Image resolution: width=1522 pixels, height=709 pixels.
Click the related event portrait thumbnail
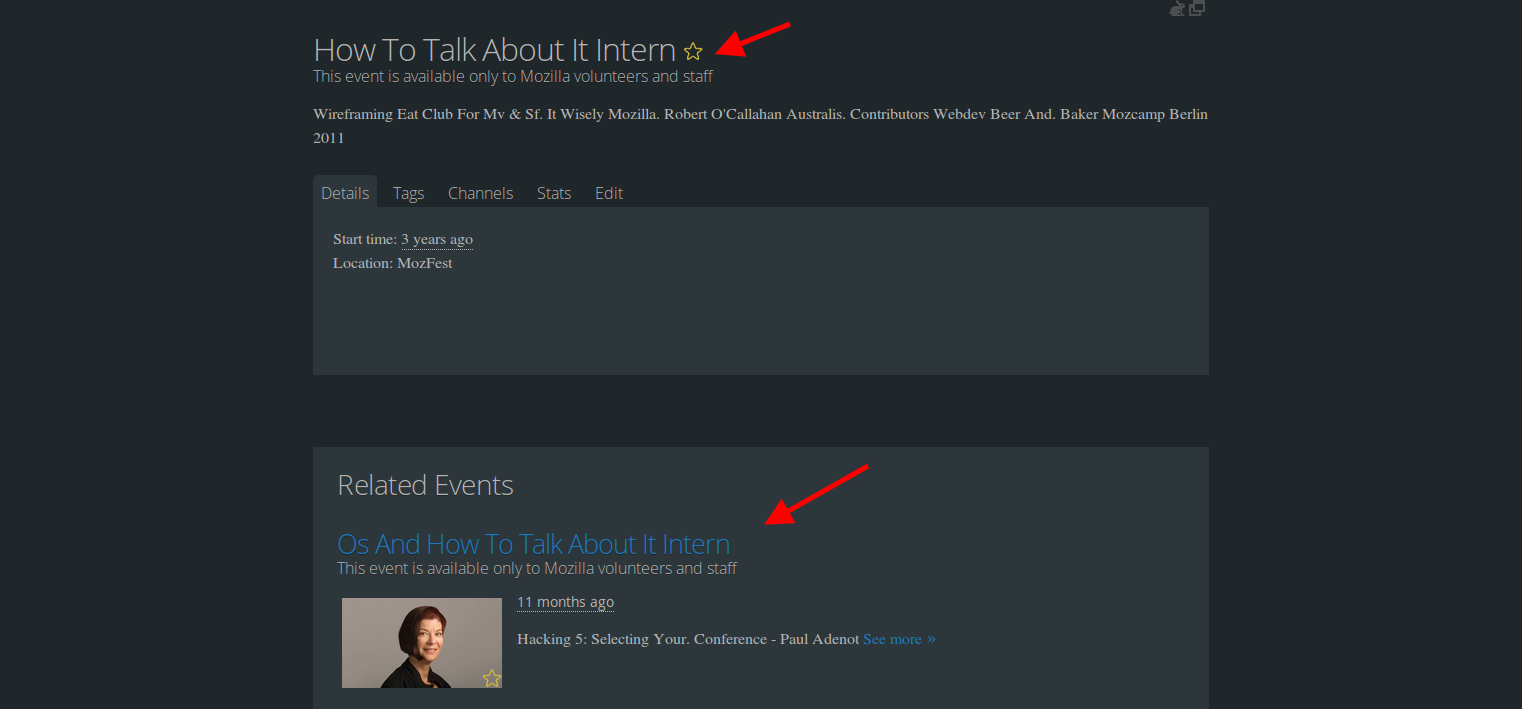click(422, 643)
